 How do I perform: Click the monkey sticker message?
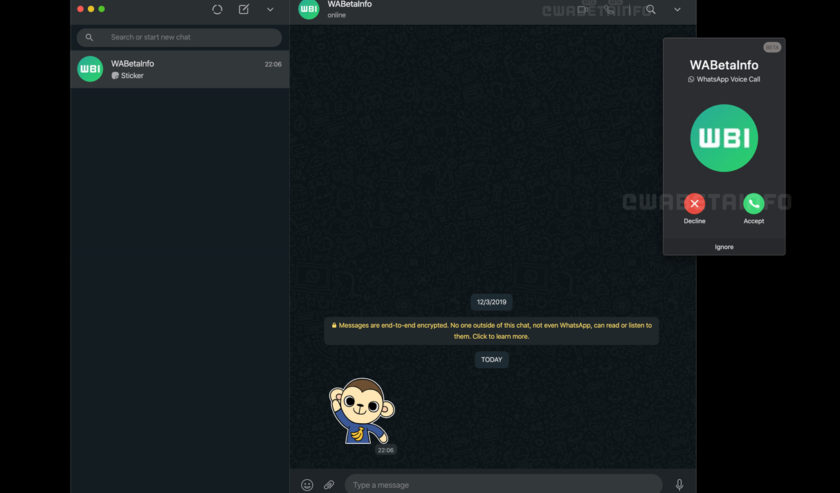[362, 410]
